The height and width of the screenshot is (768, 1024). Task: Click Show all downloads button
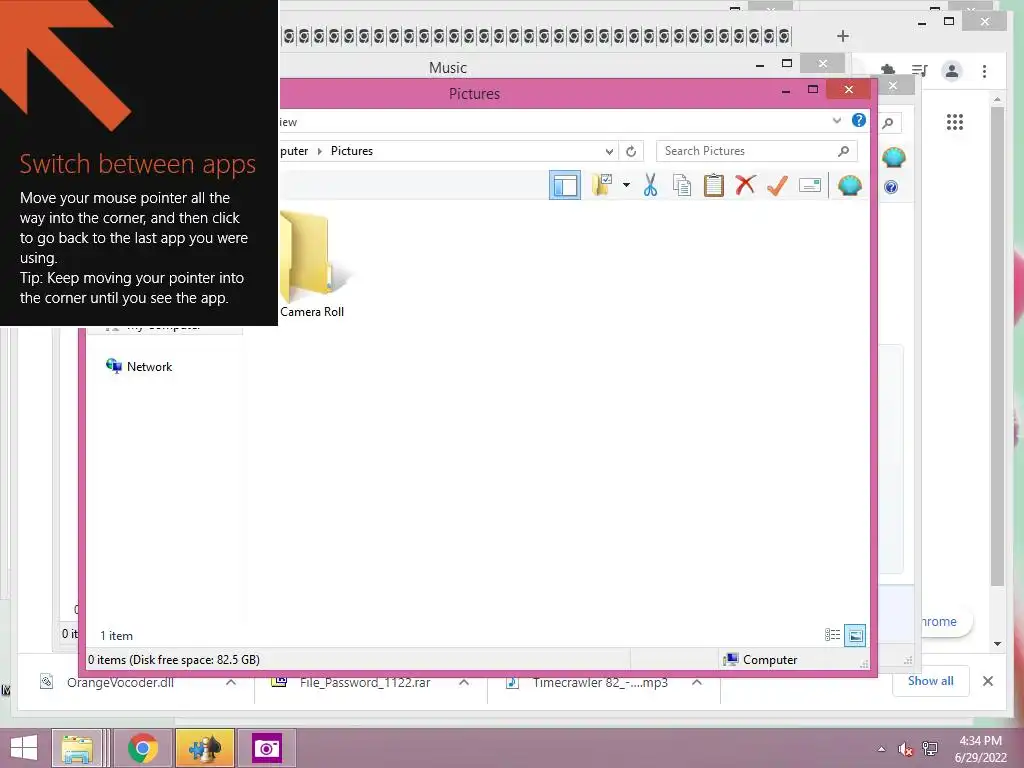931,681
